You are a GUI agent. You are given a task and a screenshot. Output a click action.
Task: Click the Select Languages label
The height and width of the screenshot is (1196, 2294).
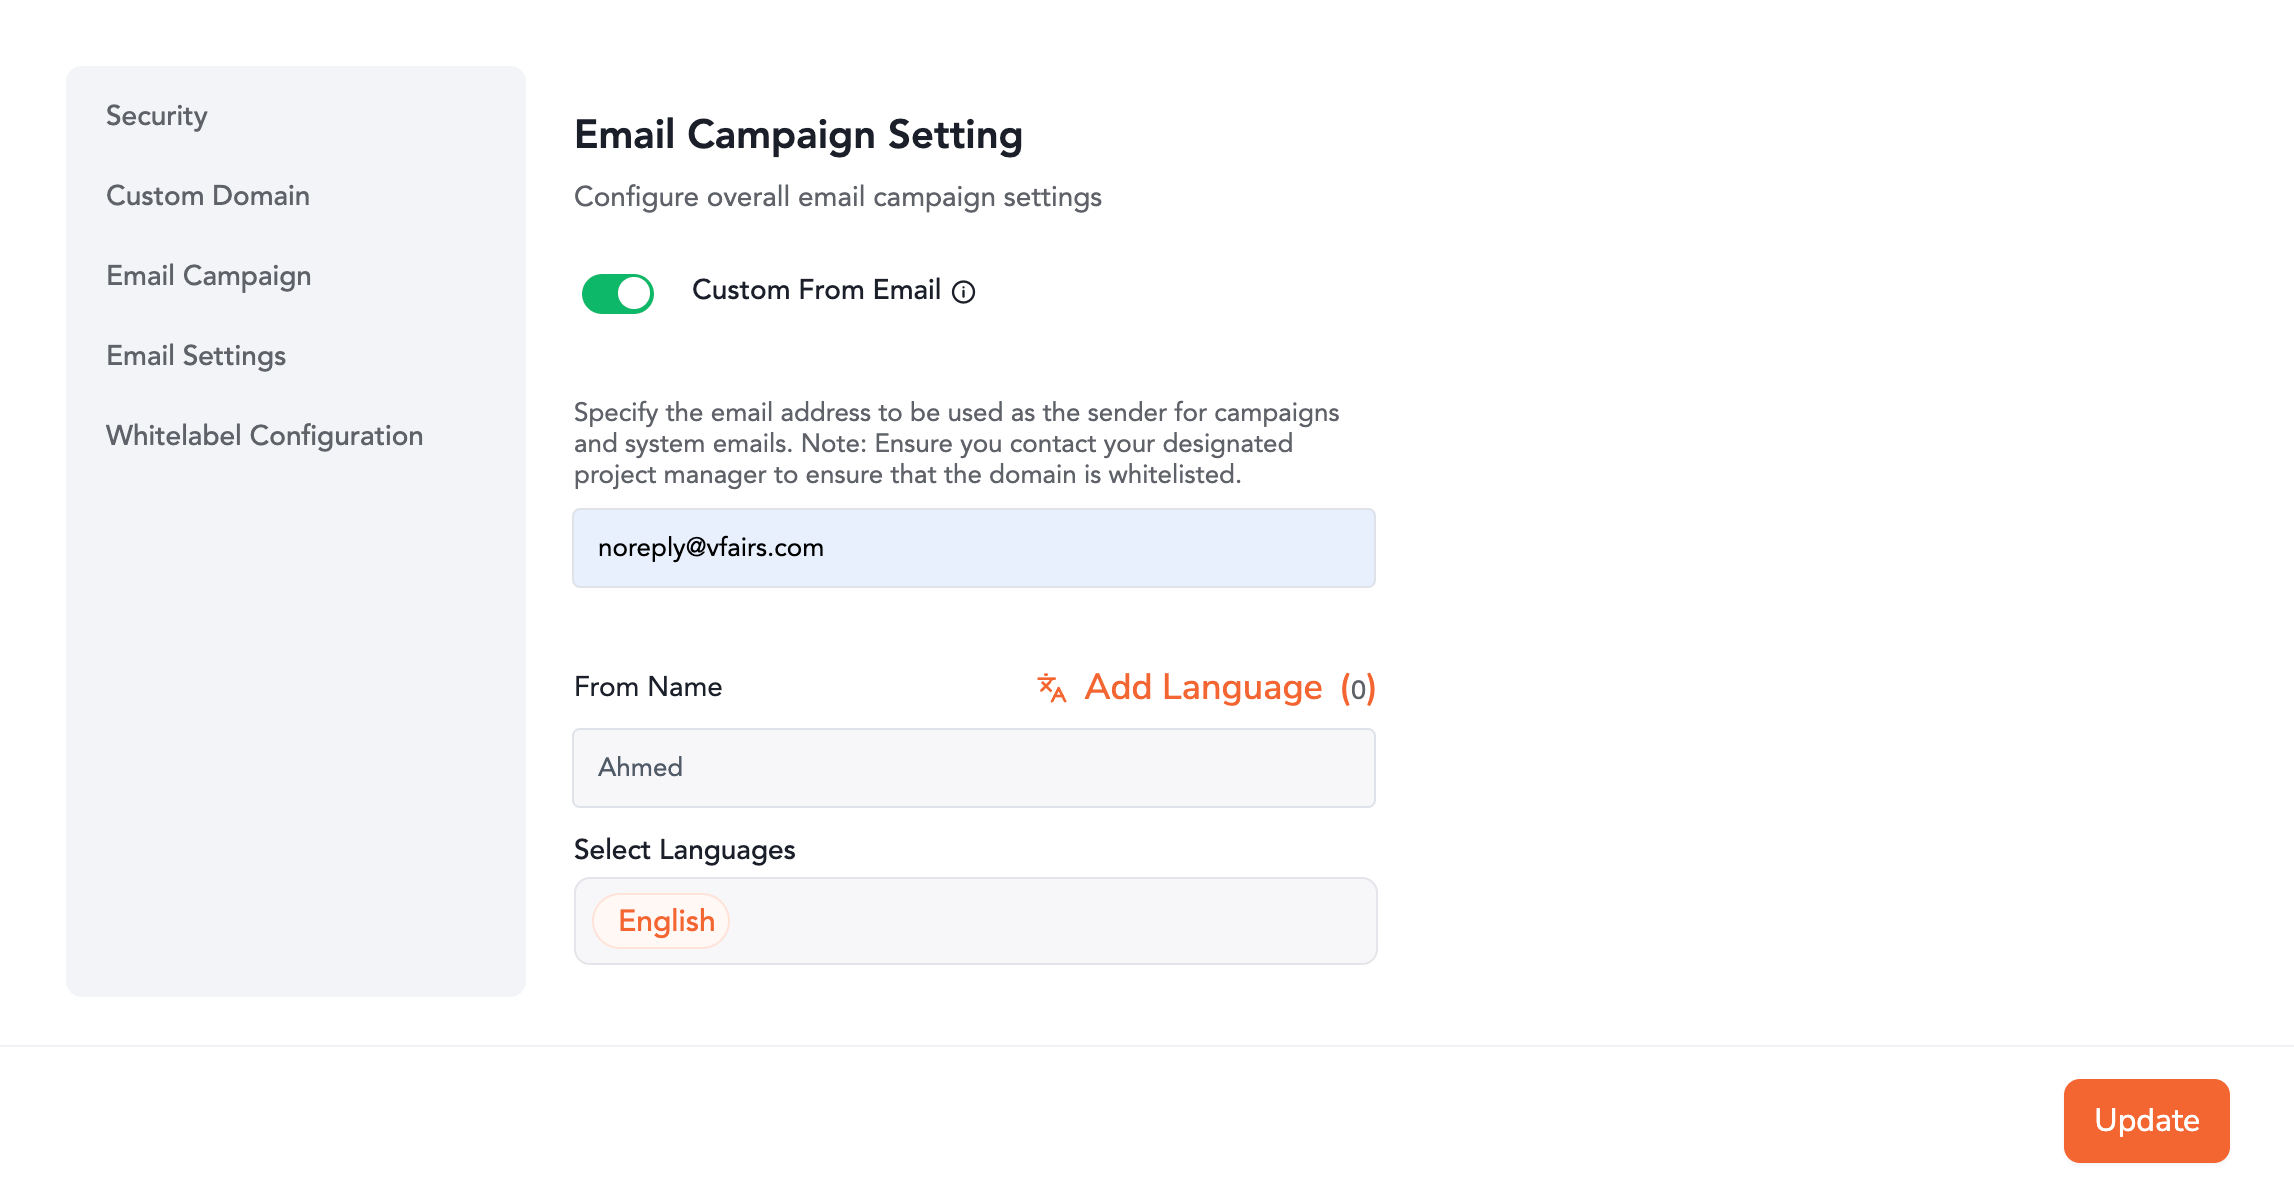pos(685,850)
